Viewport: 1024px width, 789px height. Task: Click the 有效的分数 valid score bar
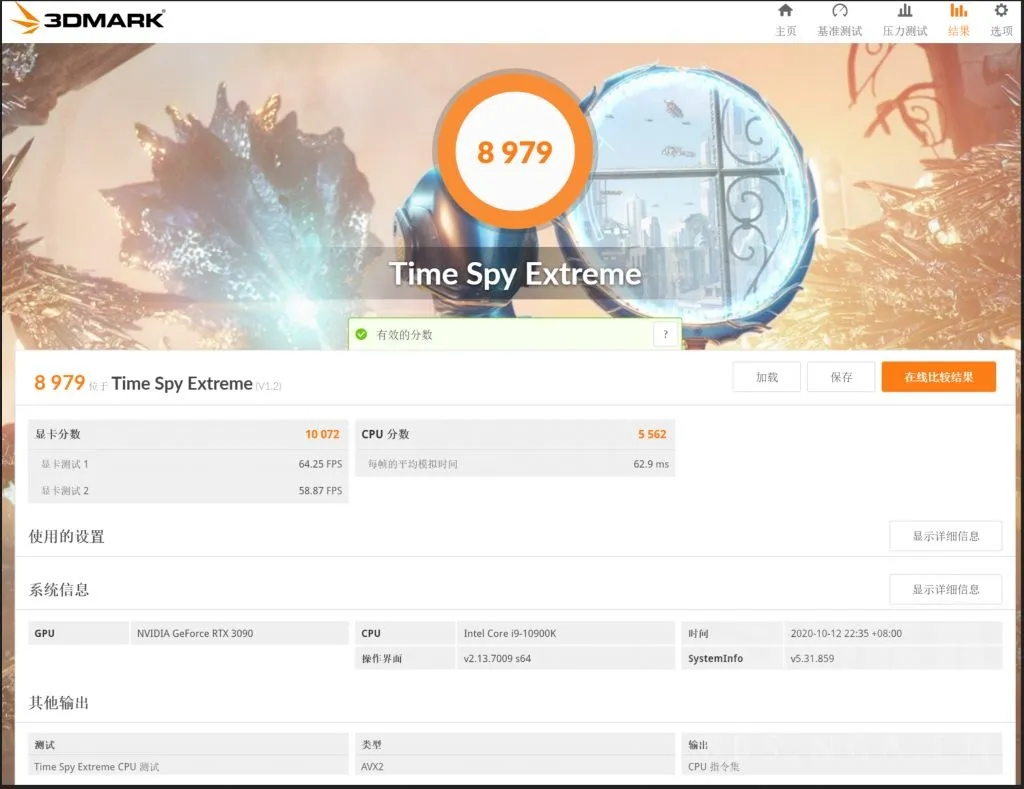click(515, 334)
